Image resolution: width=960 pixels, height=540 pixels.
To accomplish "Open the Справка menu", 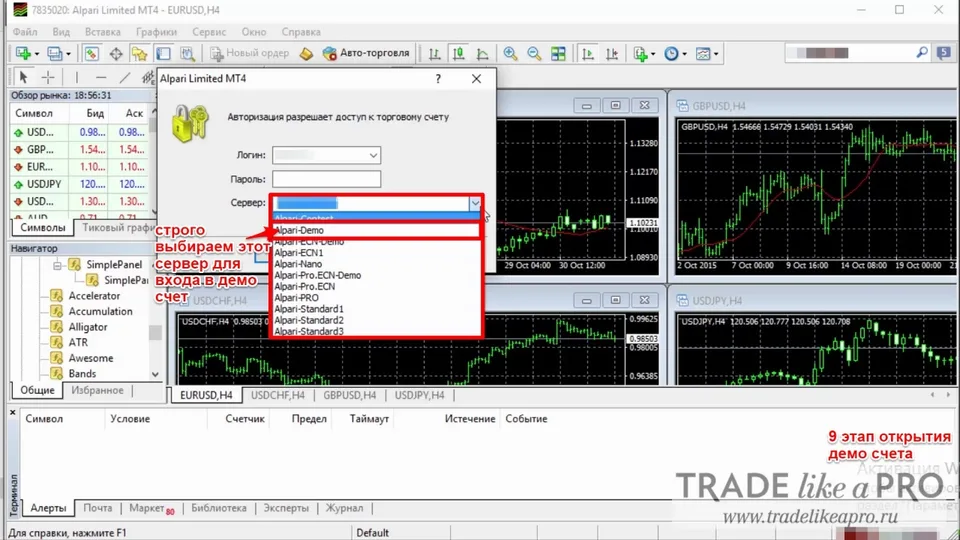I will [301, 32].
